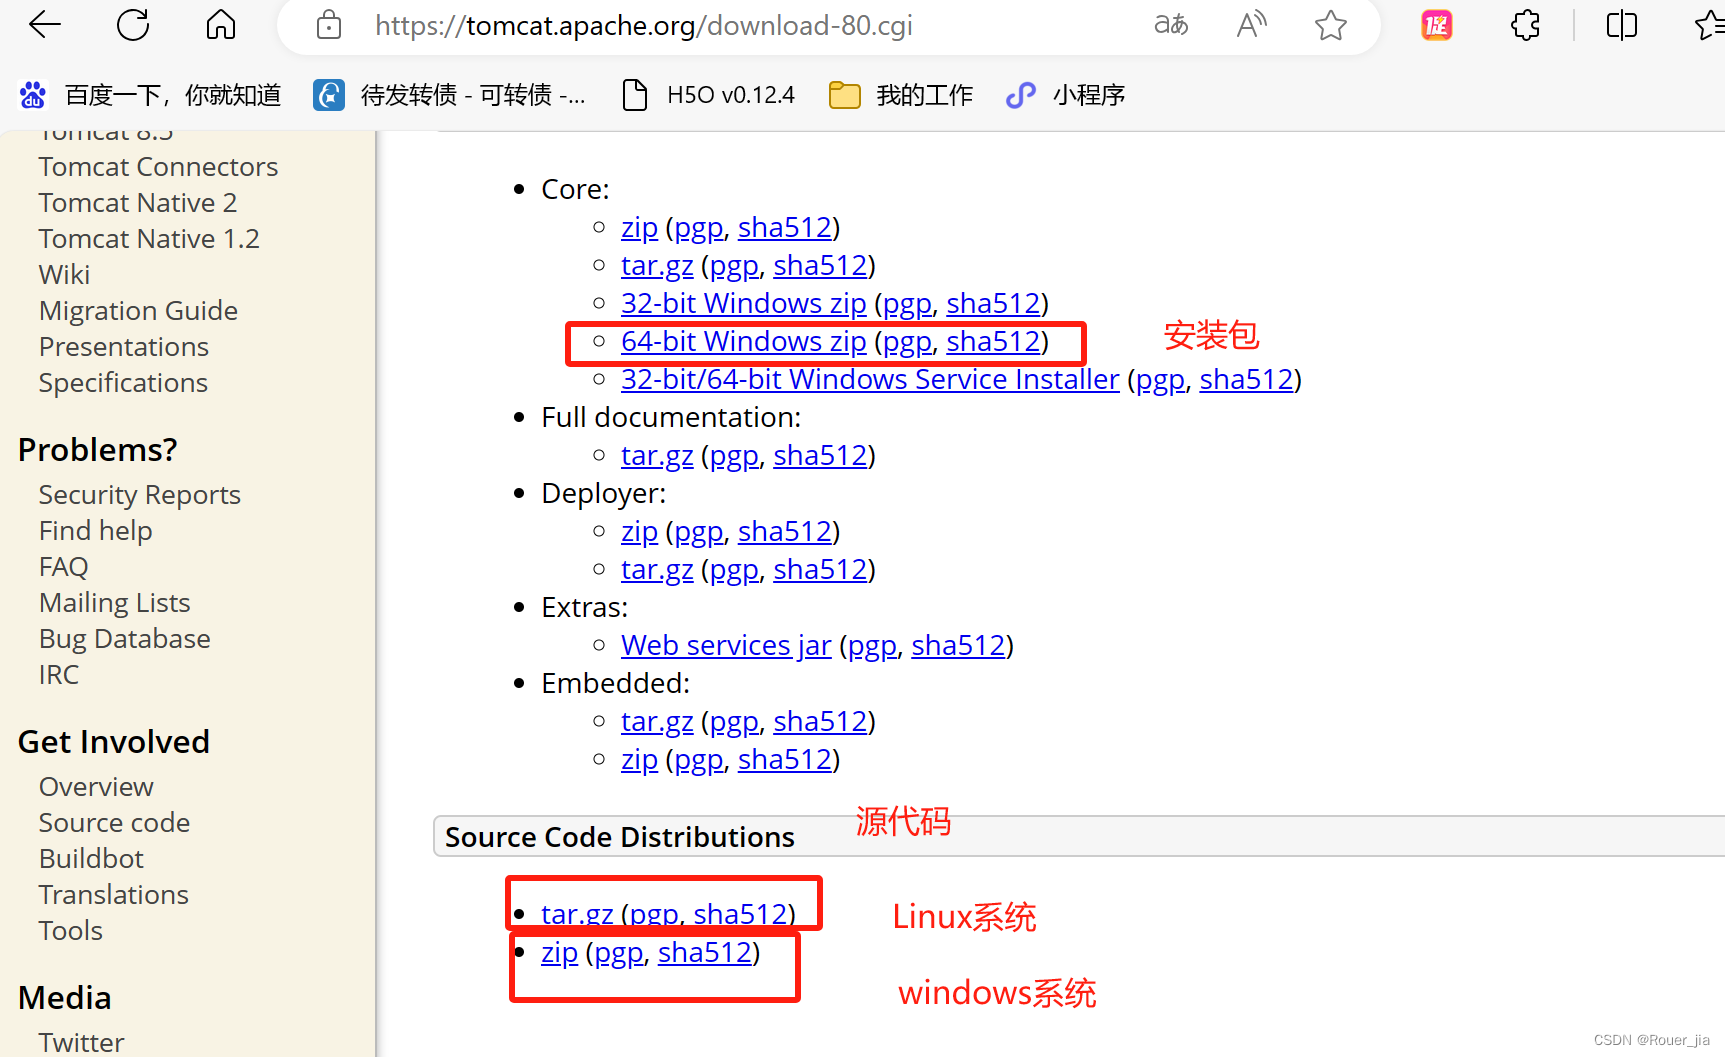The height and width of the screenshot is (1057, 1725).
Task: Download the 32-bit Windows zip
Action: pos(743,304)
